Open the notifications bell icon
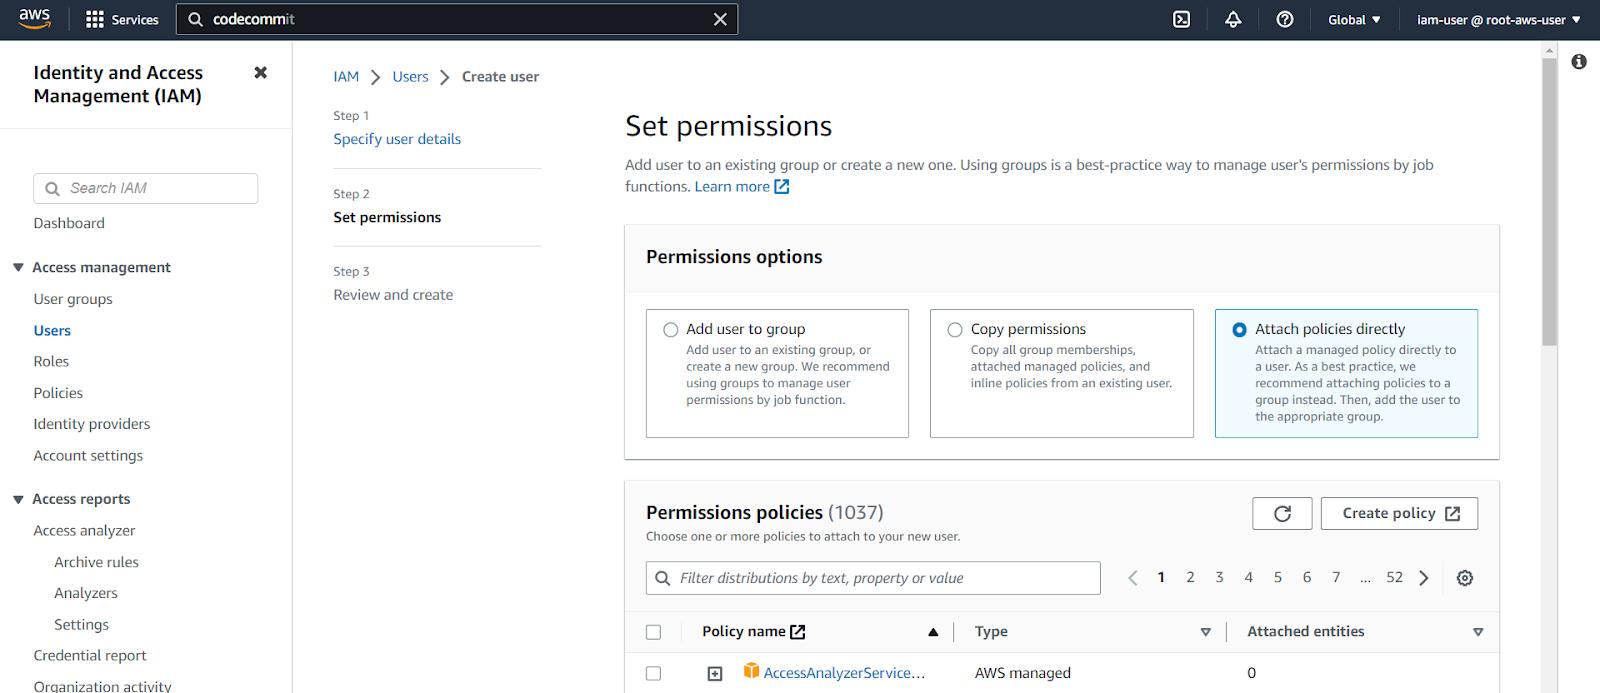The height and width of the screenshot is (693, 1600). click(x=1233, y=20)
